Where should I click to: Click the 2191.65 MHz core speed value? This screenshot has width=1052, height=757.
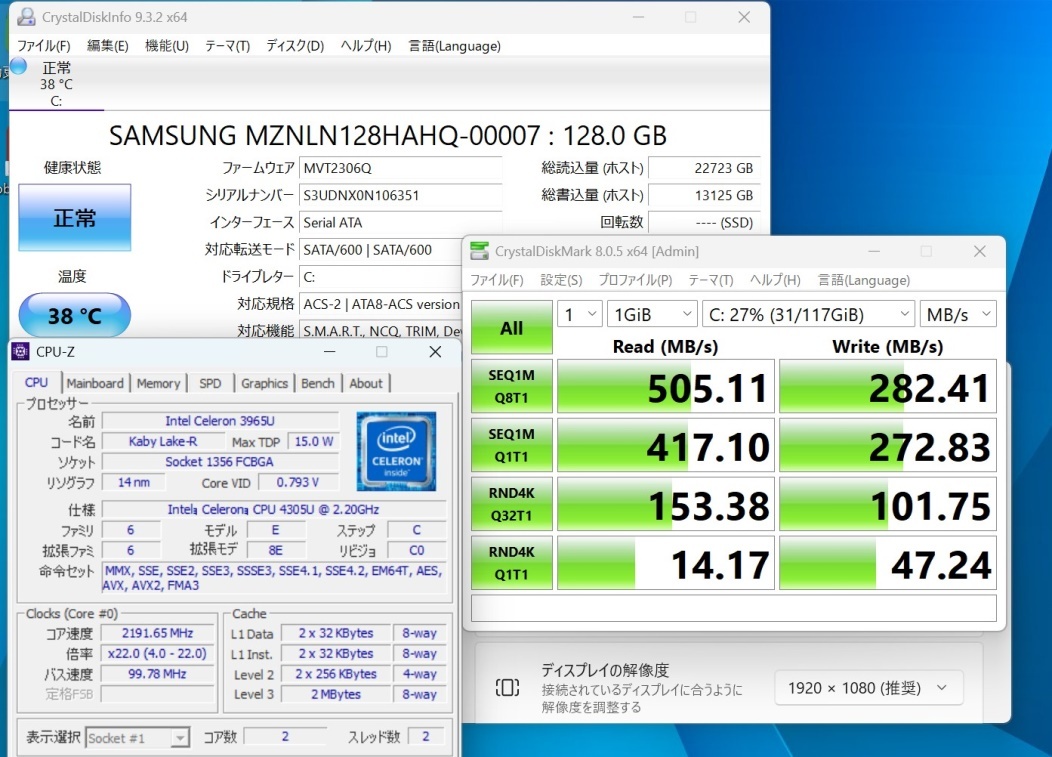[x=158, y=633]
